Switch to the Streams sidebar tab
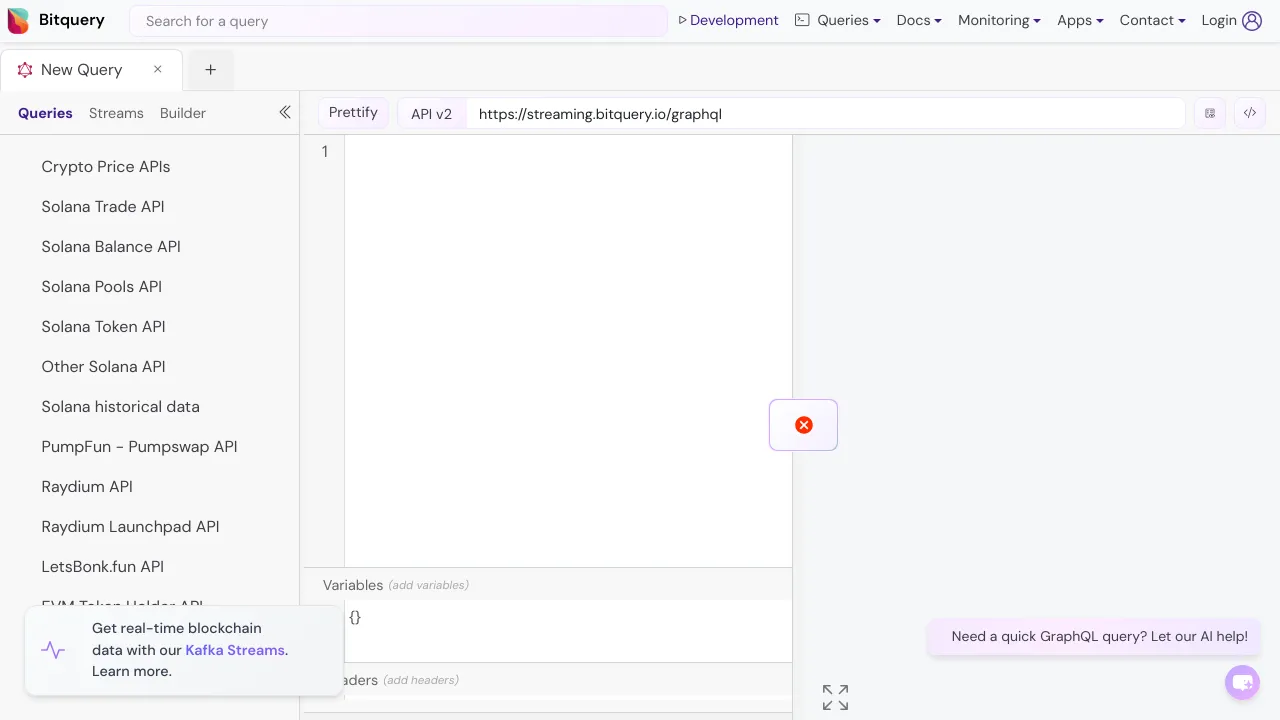1280x720 pixels. pyautogui.click(x=116, y=113)
